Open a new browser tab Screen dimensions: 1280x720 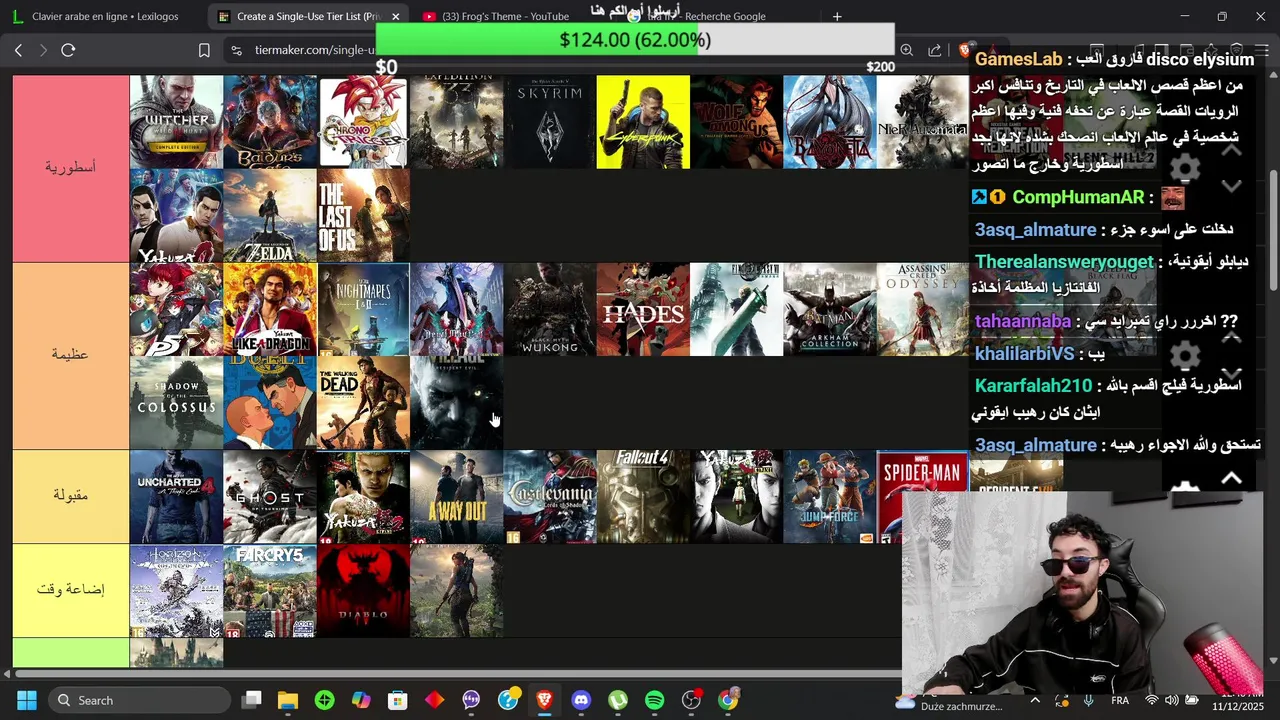pyautogui.click(x=837, y=16)
